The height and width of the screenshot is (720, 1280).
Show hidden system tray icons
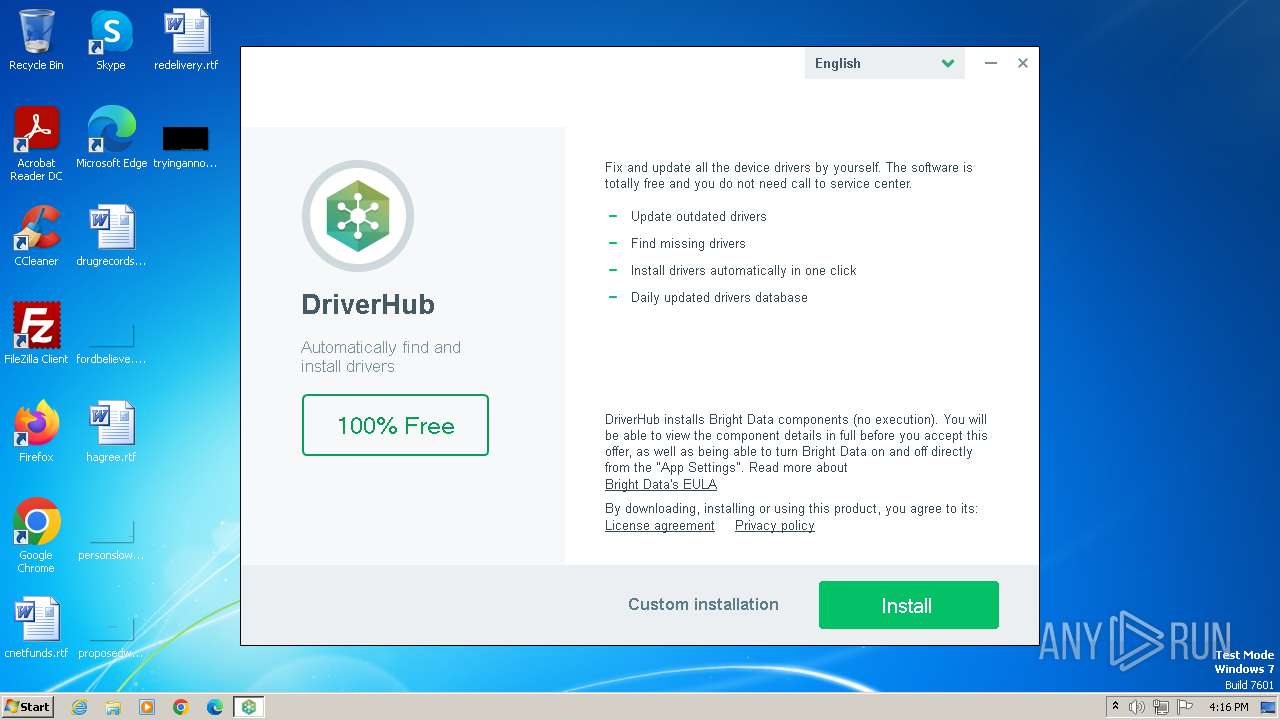click(x=1115, y=707)
